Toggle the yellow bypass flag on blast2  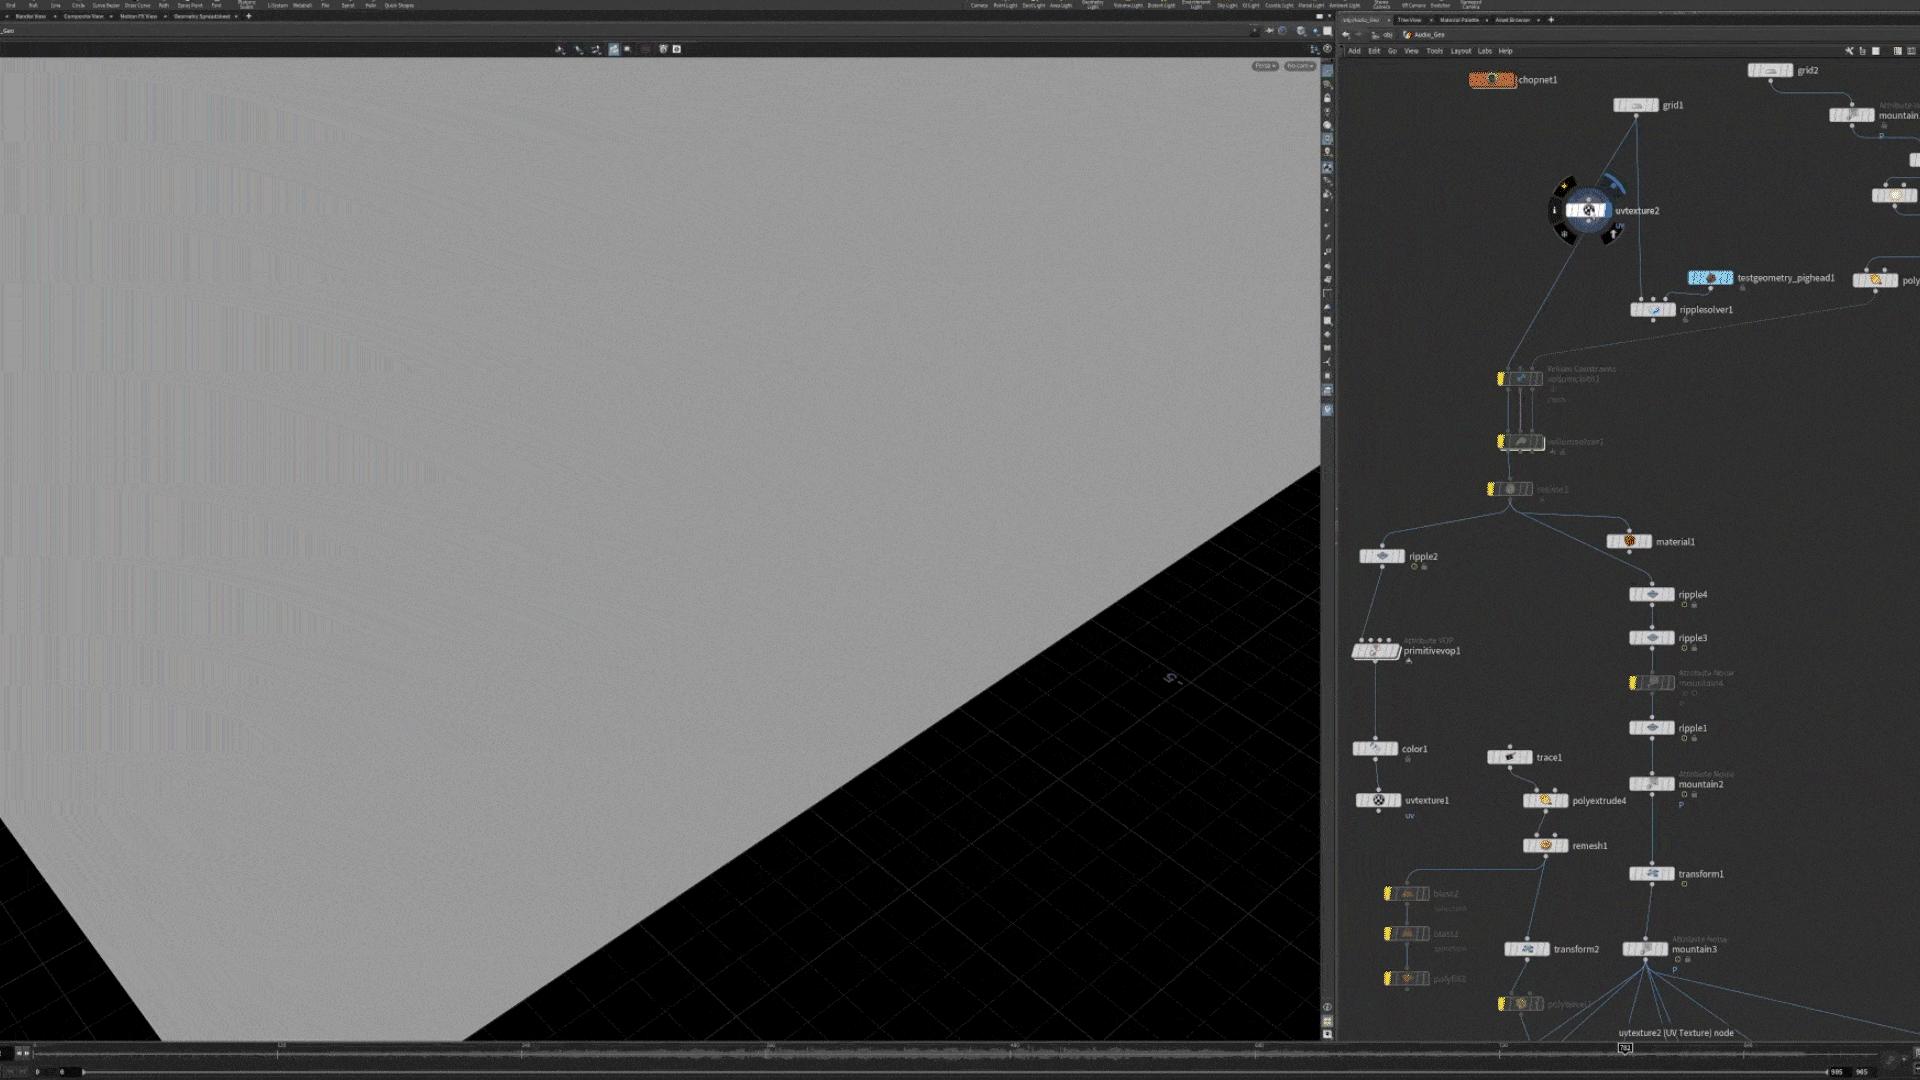[x=1388, y=894]
